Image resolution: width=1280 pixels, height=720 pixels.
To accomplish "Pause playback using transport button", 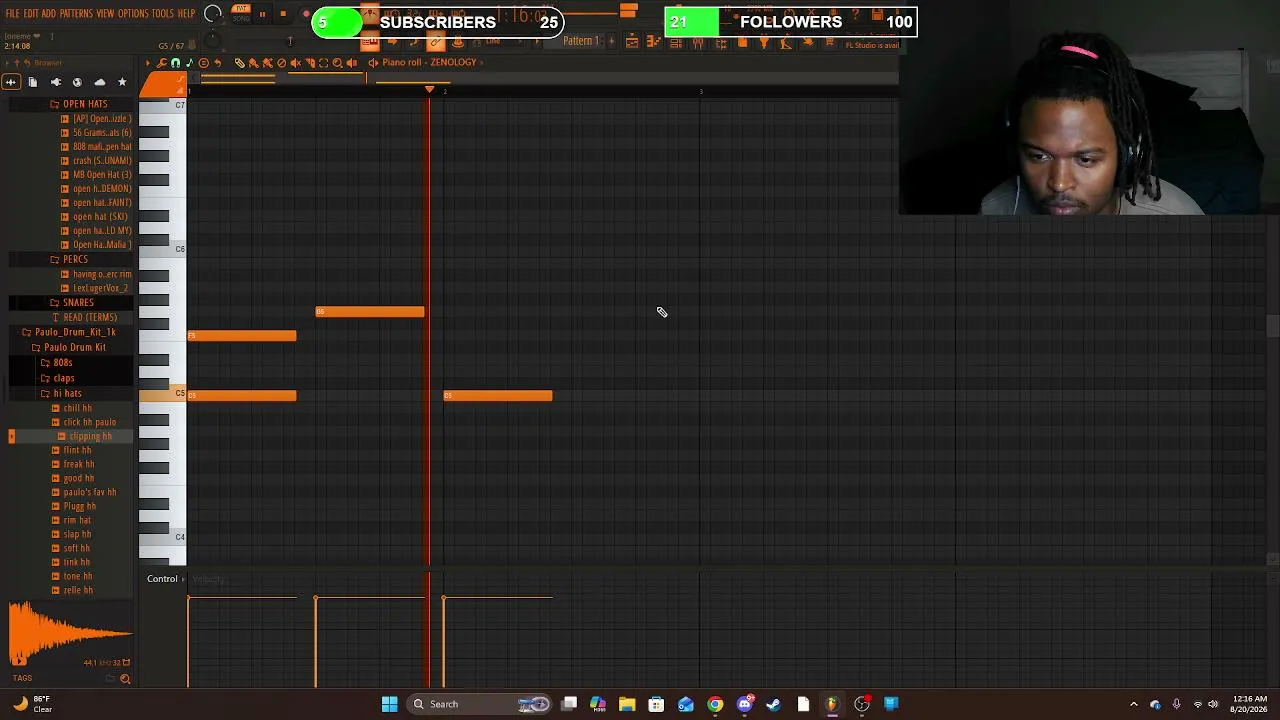I will [262, 14].
